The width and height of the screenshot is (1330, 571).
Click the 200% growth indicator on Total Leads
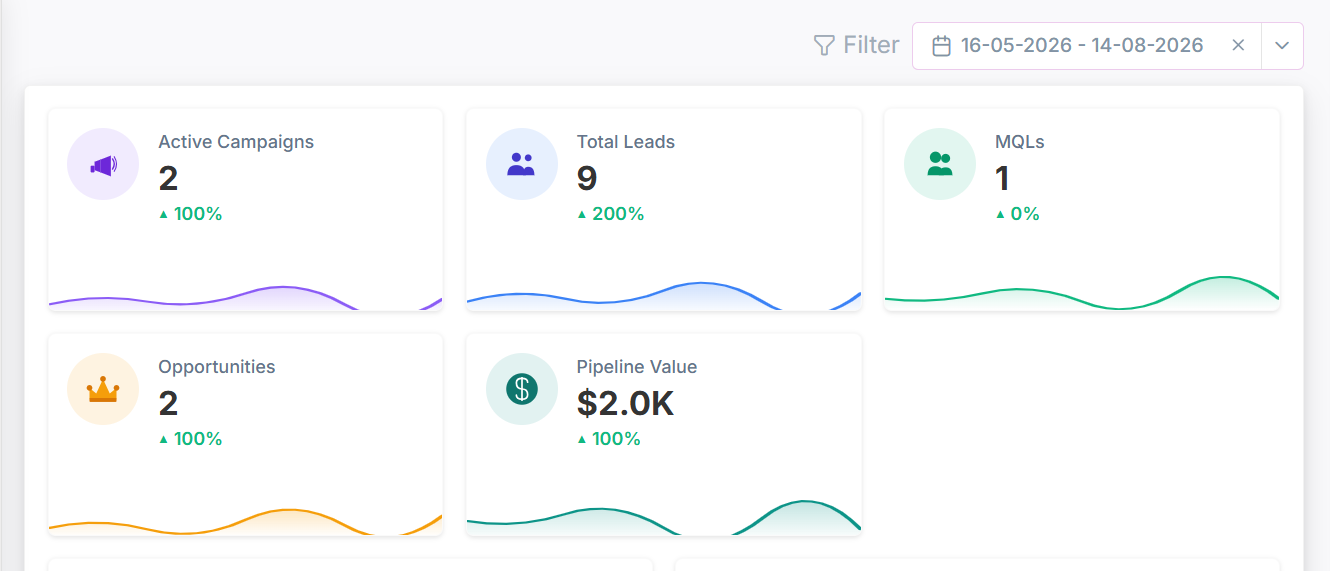(611, 214)
